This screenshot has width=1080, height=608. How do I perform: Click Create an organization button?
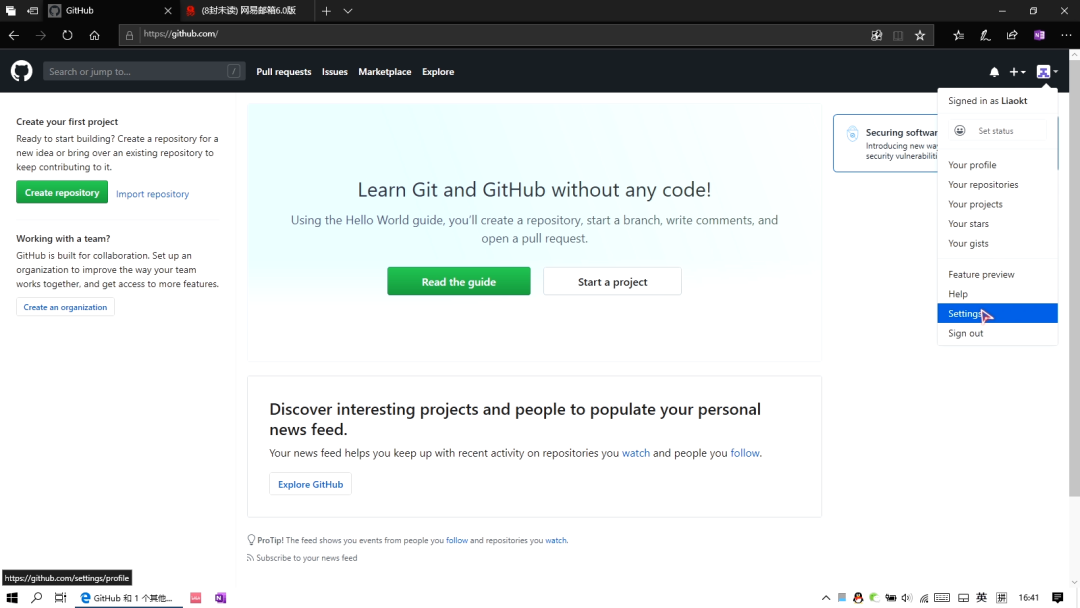(x=65, y=307)
